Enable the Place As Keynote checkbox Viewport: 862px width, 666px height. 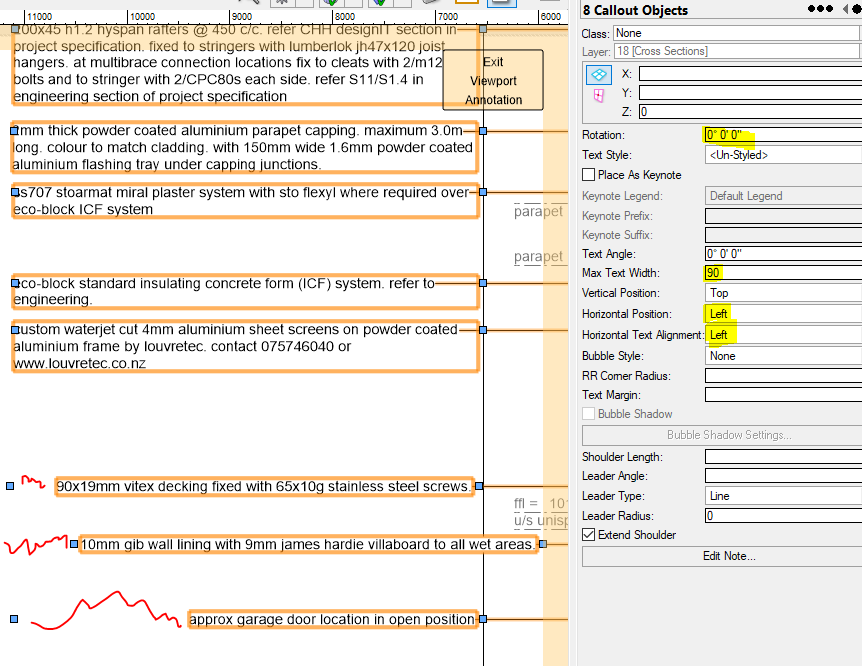[x=589, y=173]
